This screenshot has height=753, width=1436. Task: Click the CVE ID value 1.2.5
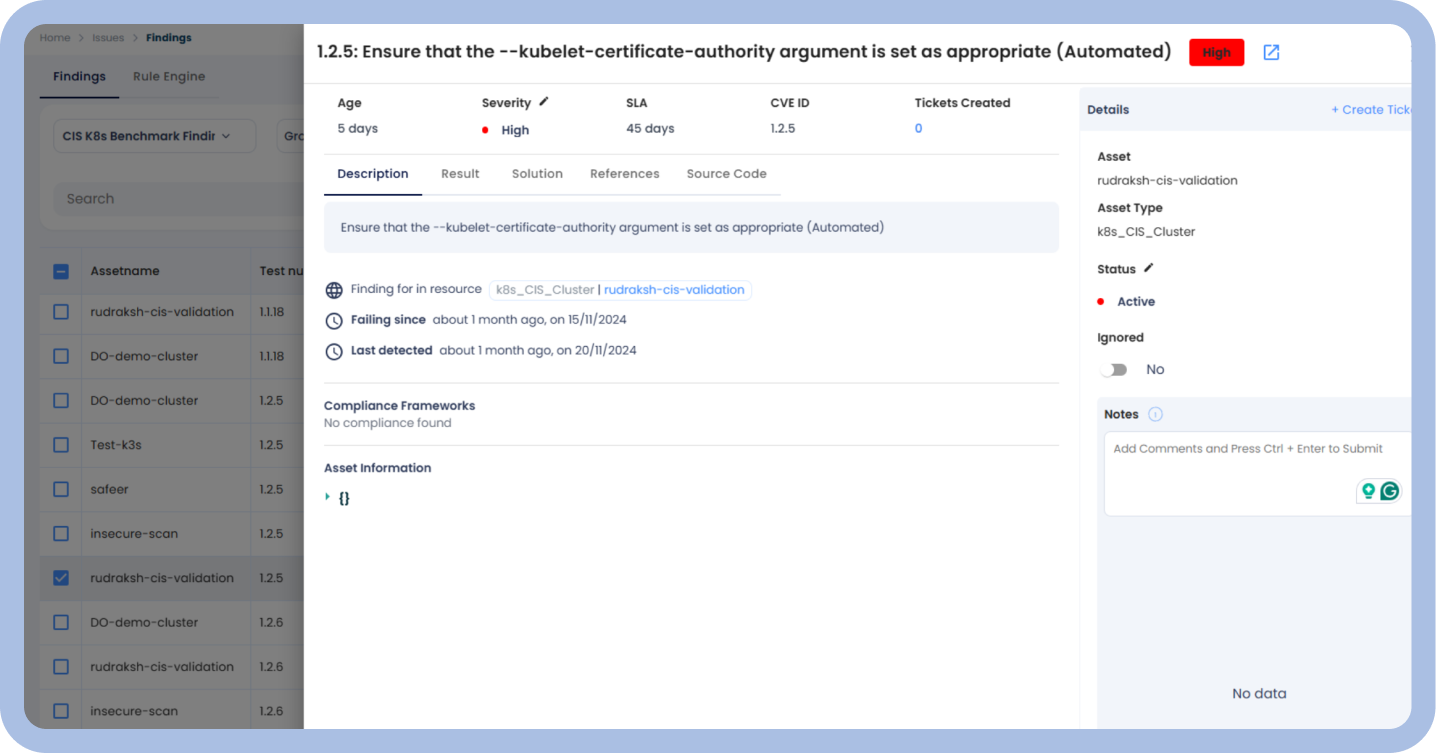(x=783, y=129)
